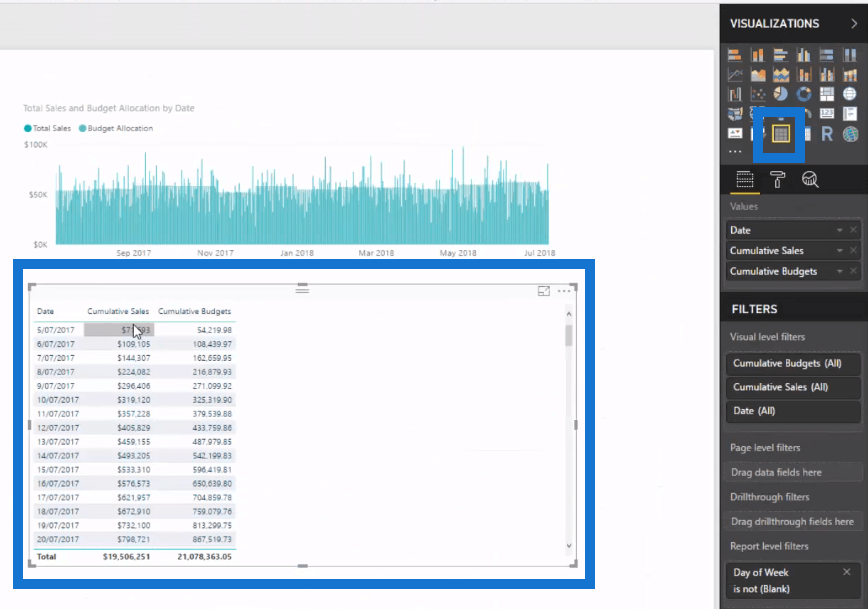Select the Multi-row card visualization
868x609 pixels.
(x=850, y=113)
